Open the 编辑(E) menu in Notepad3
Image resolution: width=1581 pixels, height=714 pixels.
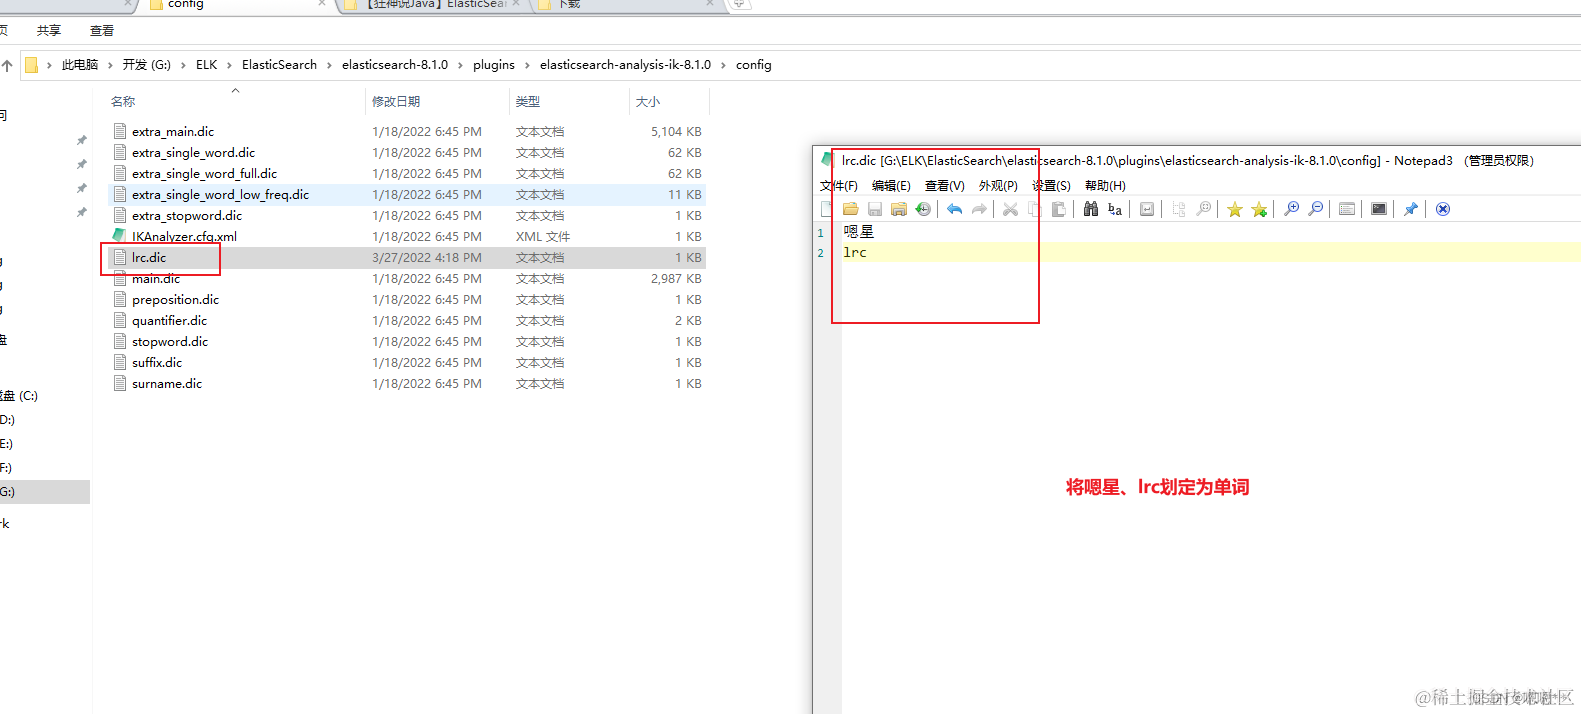point(891,186)
